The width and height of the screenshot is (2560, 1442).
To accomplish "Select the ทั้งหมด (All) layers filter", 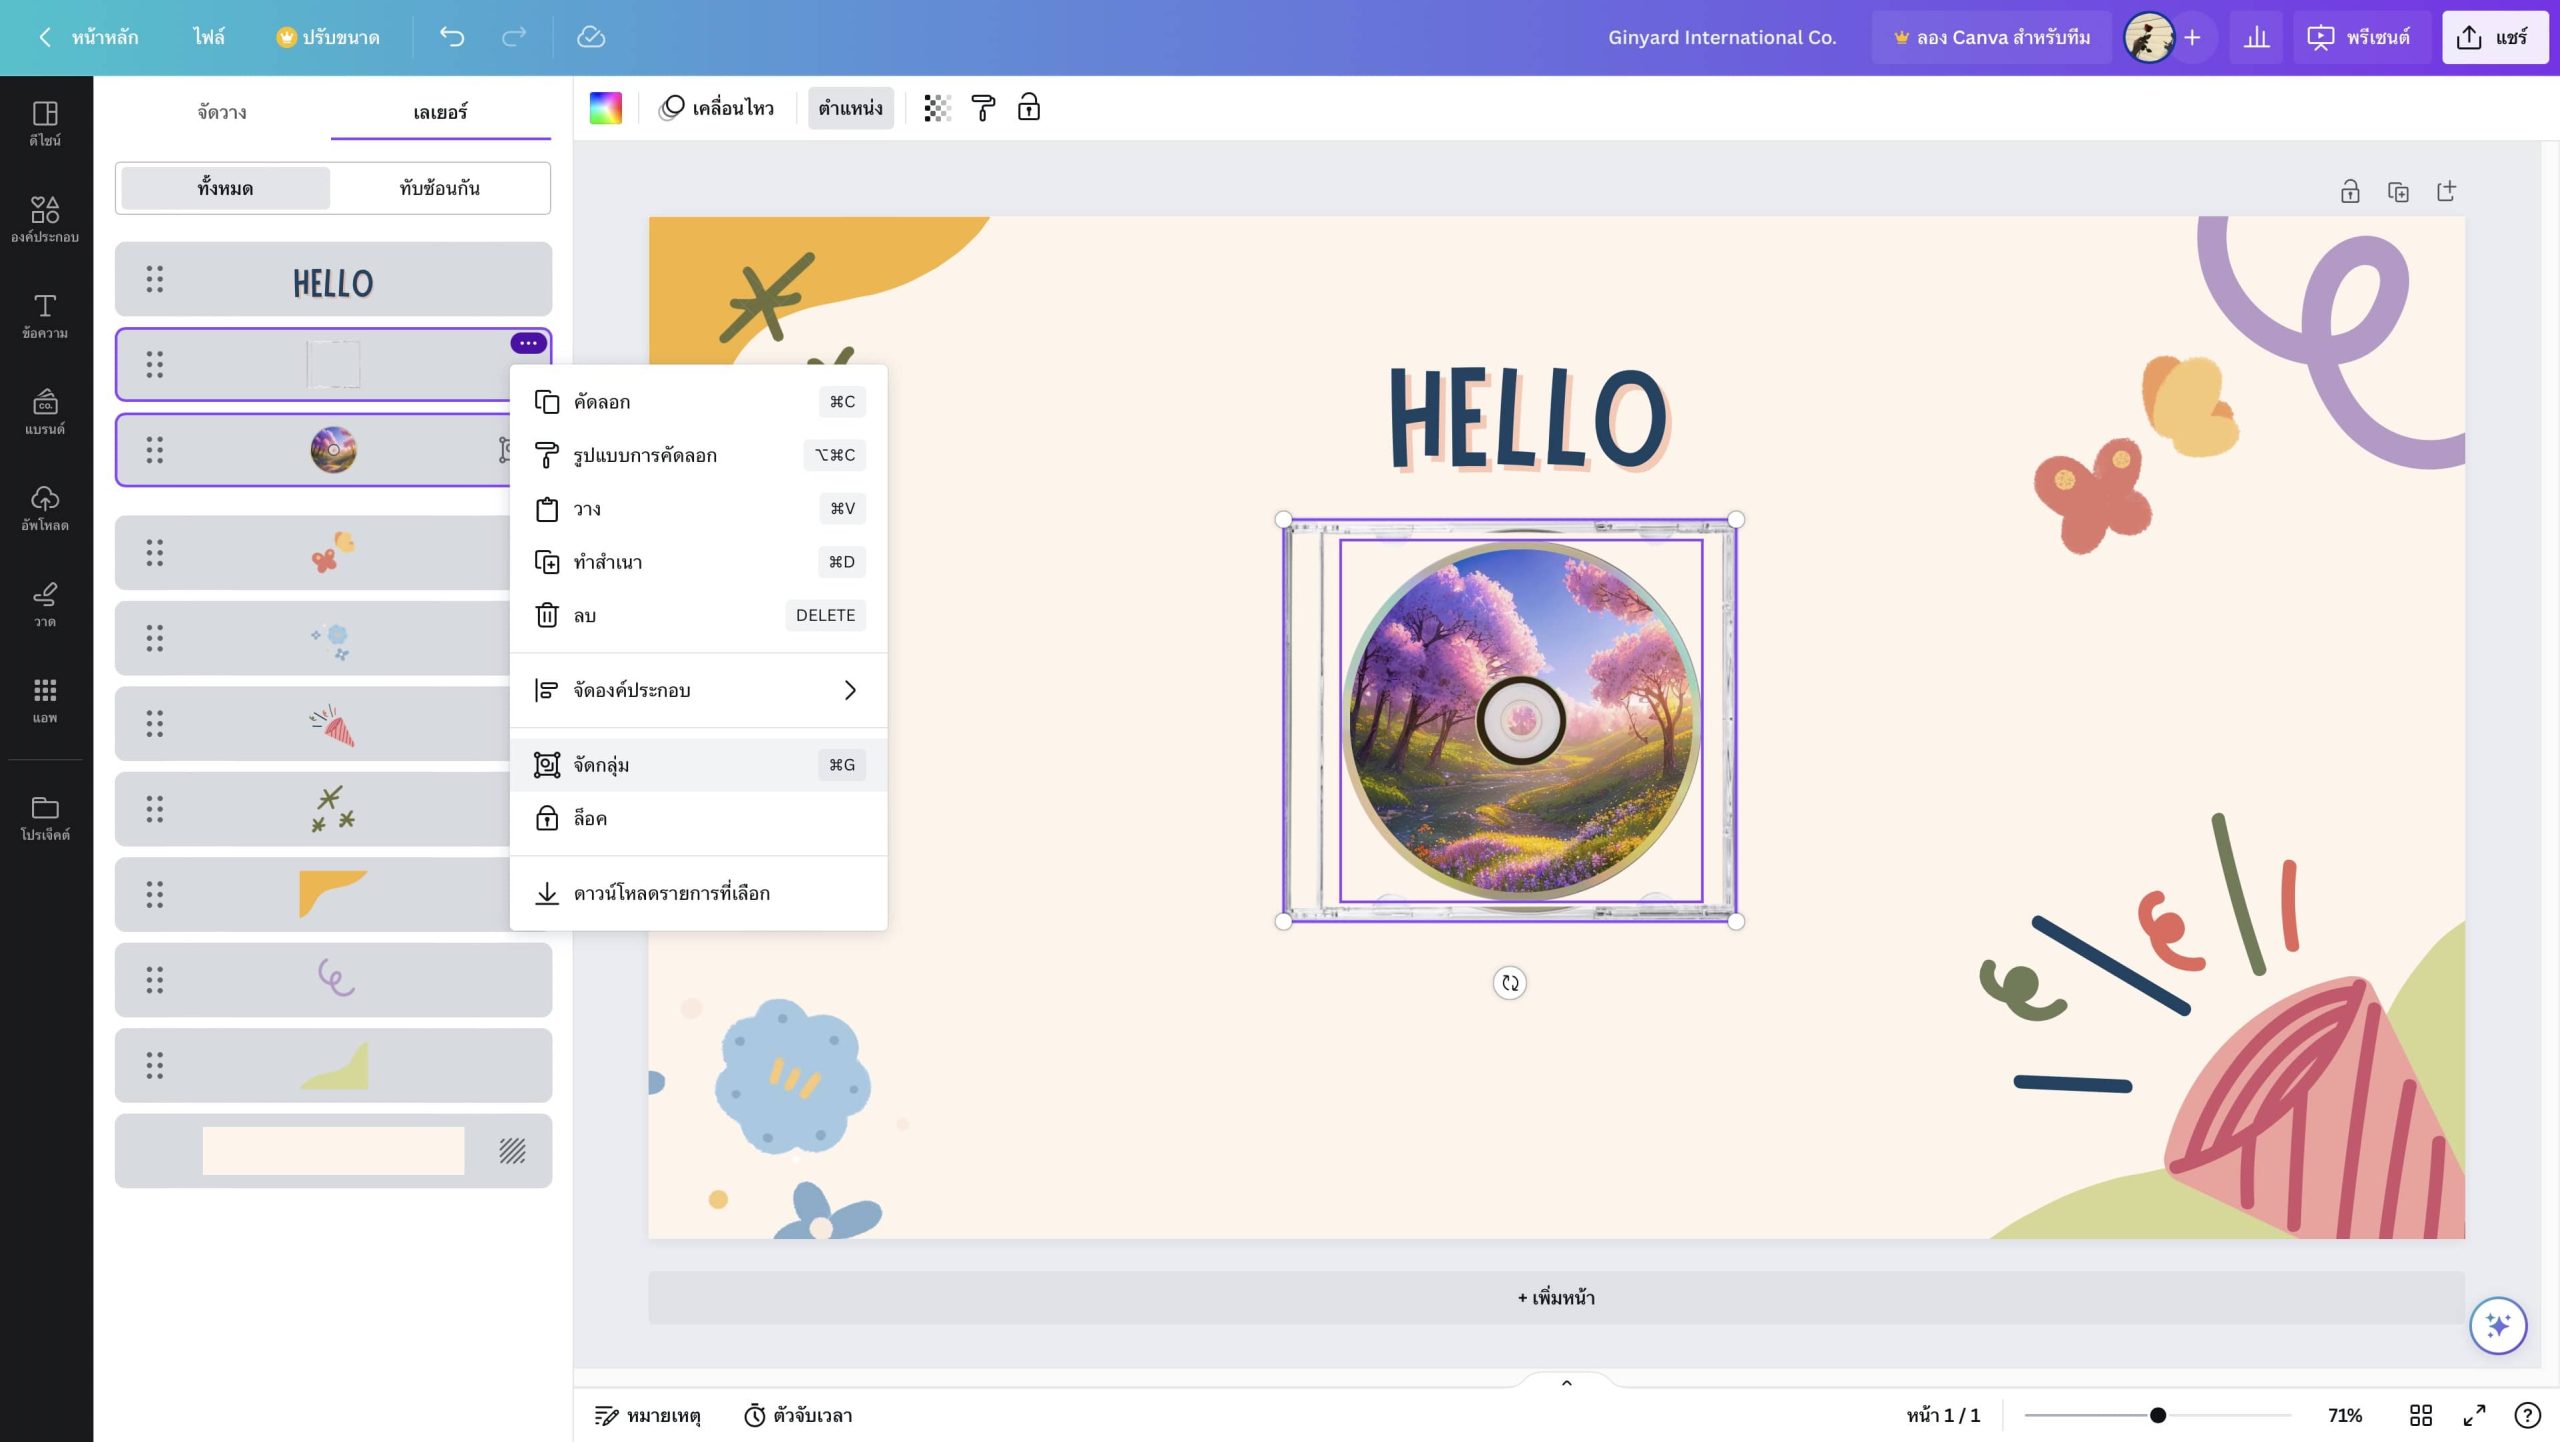I will pyautogui.click(x=225, y=188).
